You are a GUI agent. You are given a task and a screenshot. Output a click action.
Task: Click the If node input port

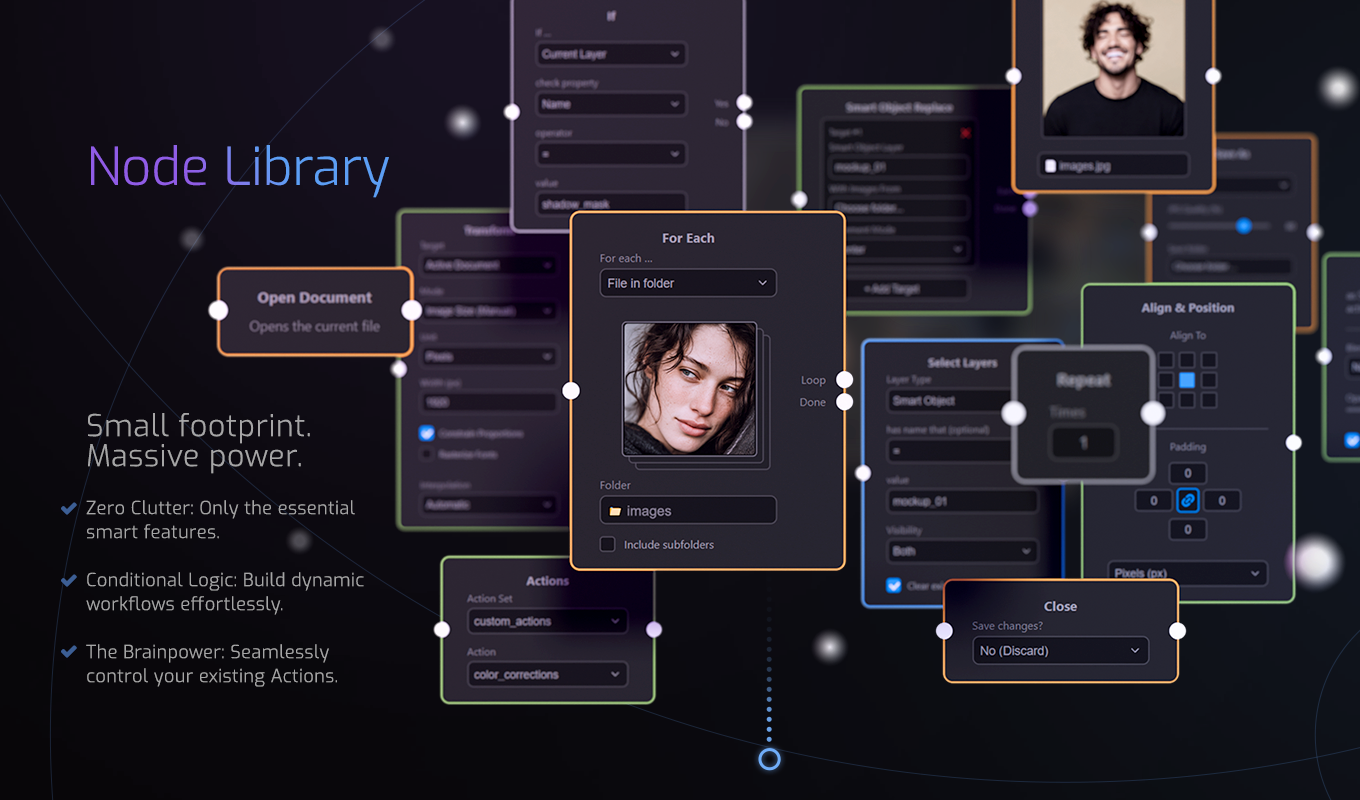click(512, 112)
